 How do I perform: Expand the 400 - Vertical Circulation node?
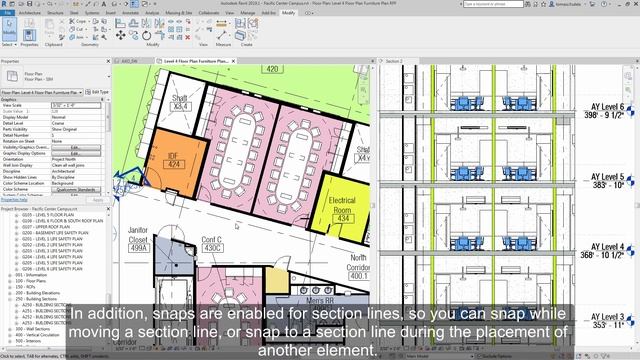[10, 335]
